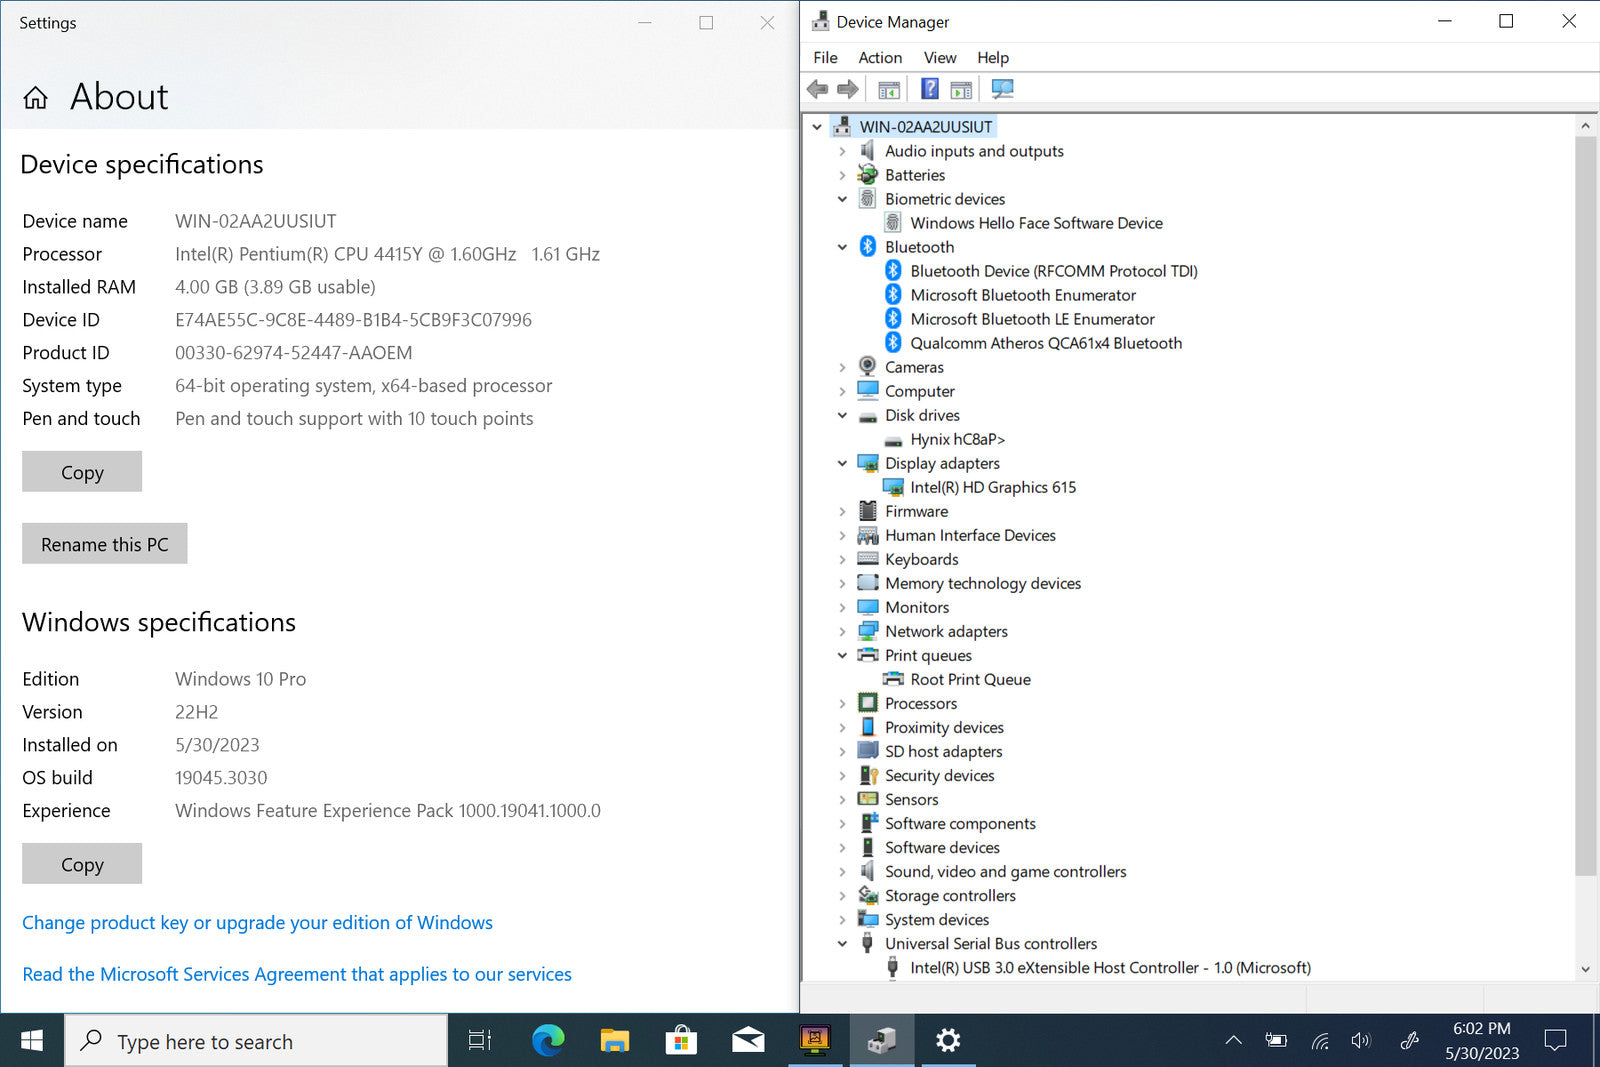Open the Wi-Fi network tray icon

pyautogui.click(x=1320, y=1041)
